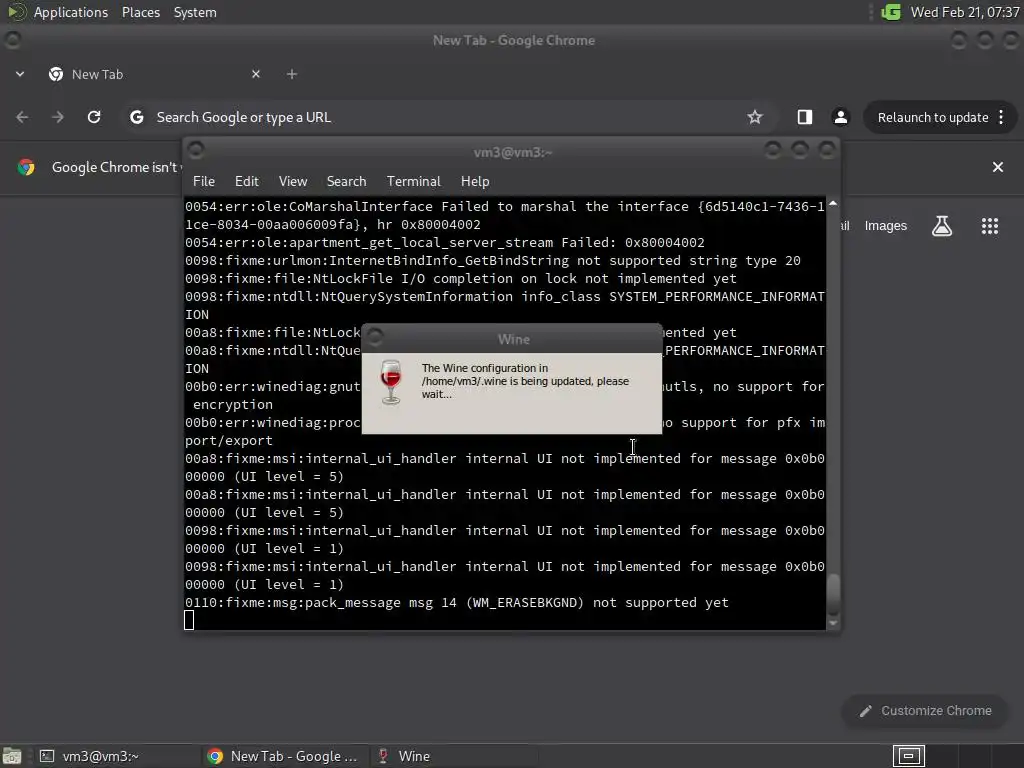Open the terminal Search menu
Viewport: 1024px width, 768px height.
click(x=346, y=182)
